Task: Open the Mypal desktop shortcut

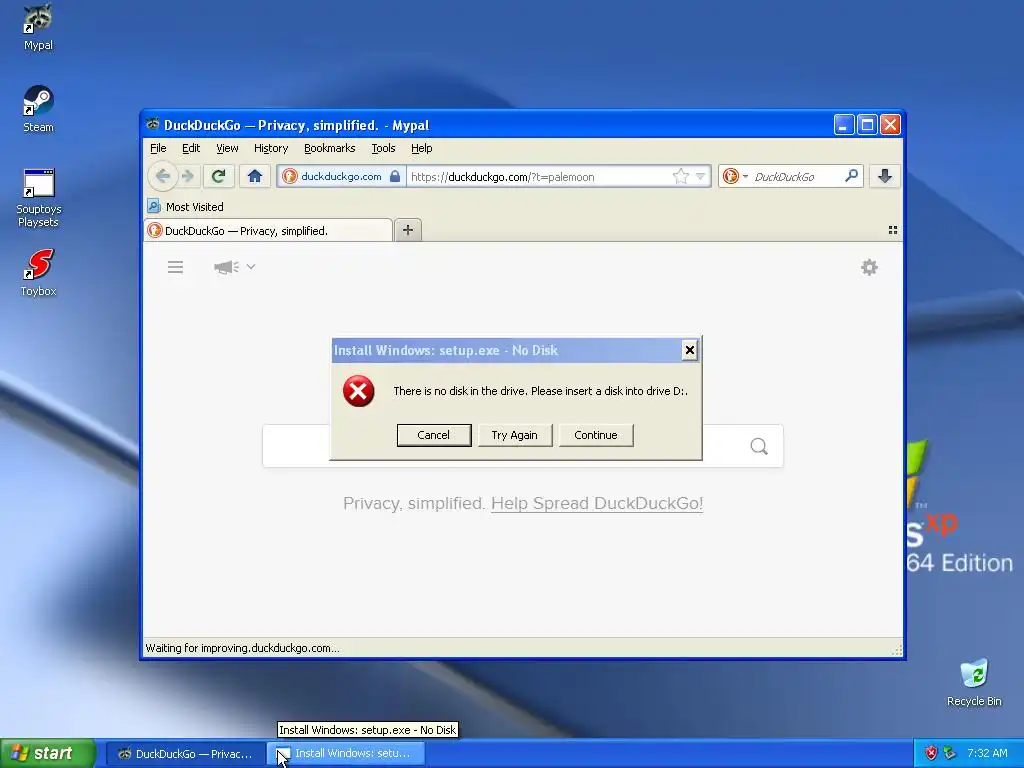Action: [x=38, y=26]
